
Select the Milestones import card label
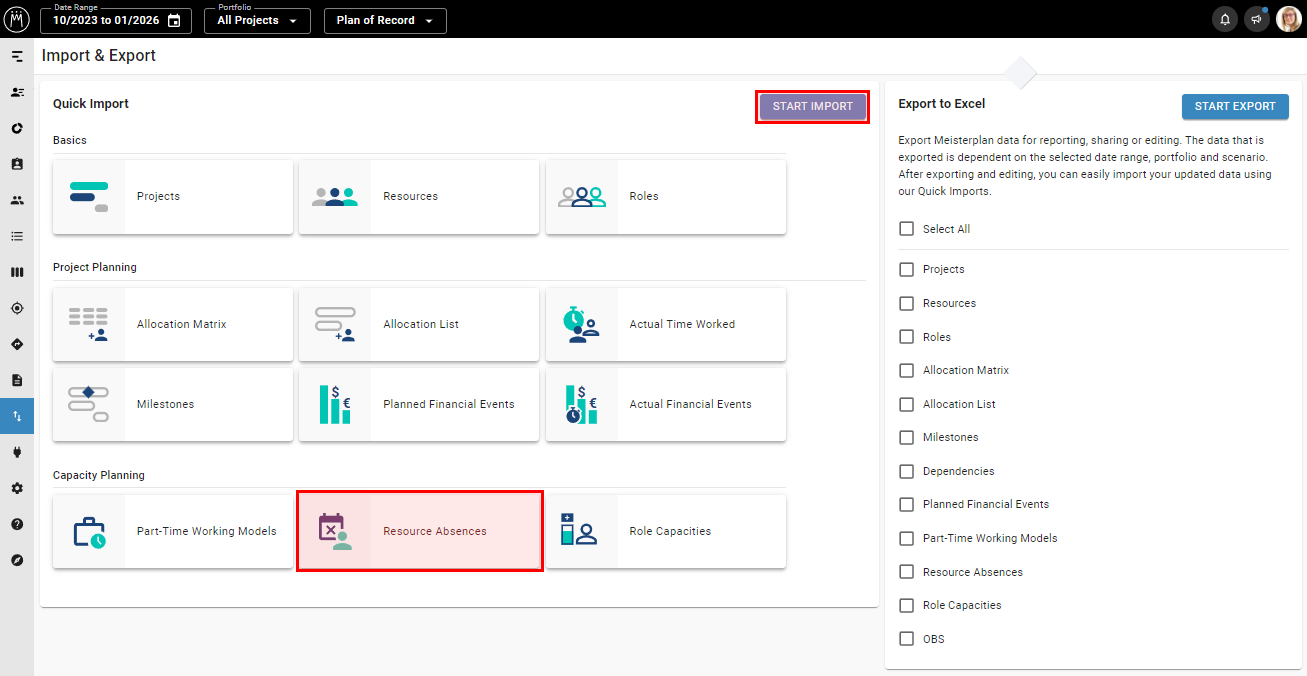(x=165, y=405)
